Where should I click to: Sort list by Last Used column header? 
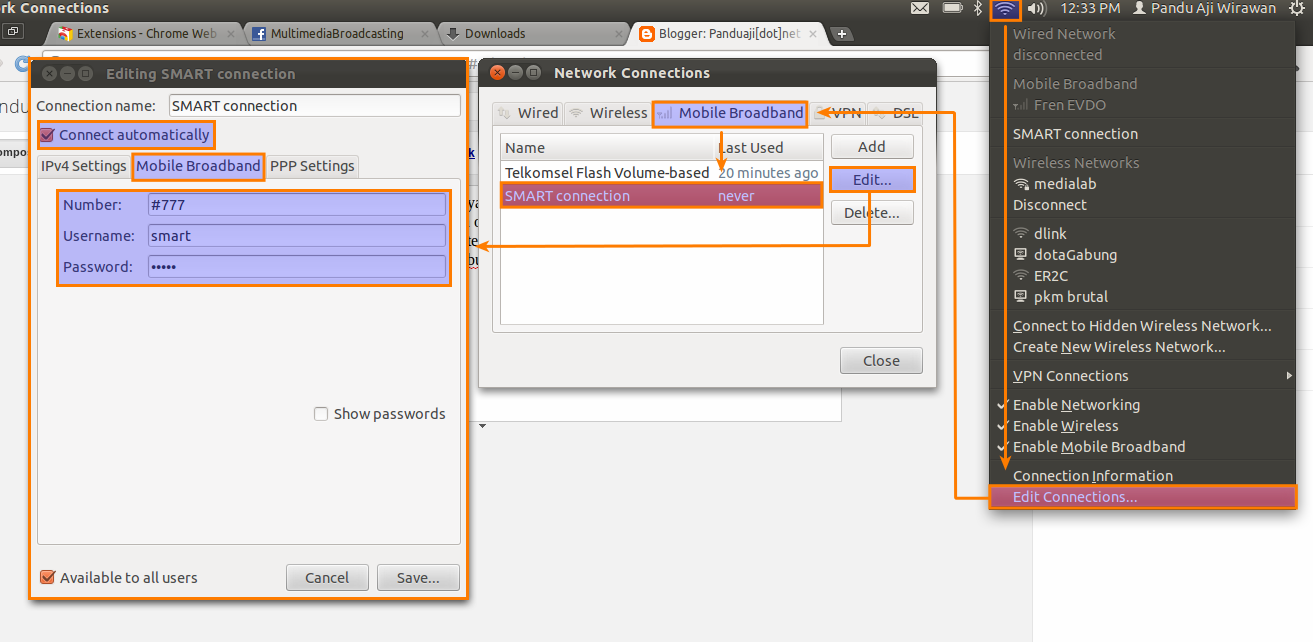pyautogui.click(x=768, y=147)
